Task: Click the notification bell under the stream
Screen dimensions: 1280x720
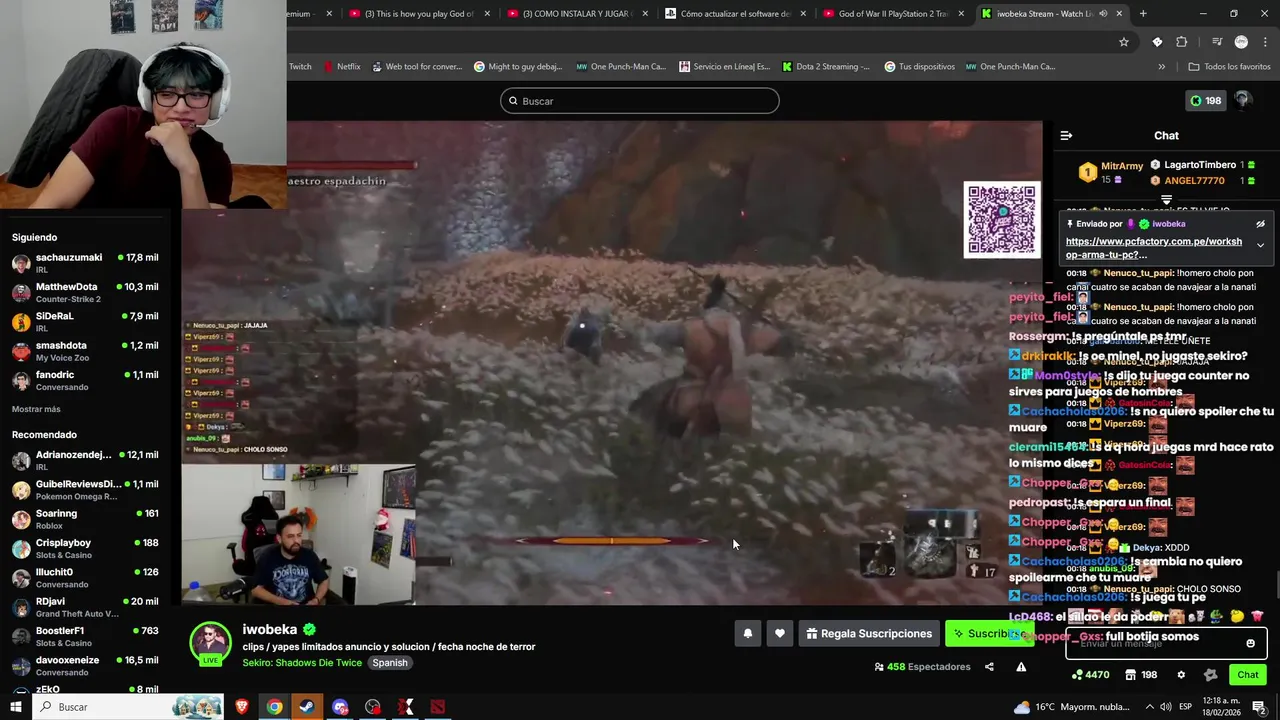Action: (x=747, y=633)
